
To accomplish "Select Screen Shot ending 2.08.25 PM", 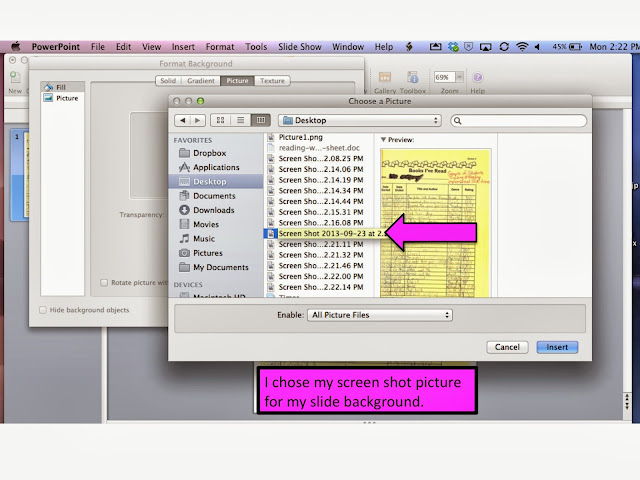I will (x=321, y=158).
